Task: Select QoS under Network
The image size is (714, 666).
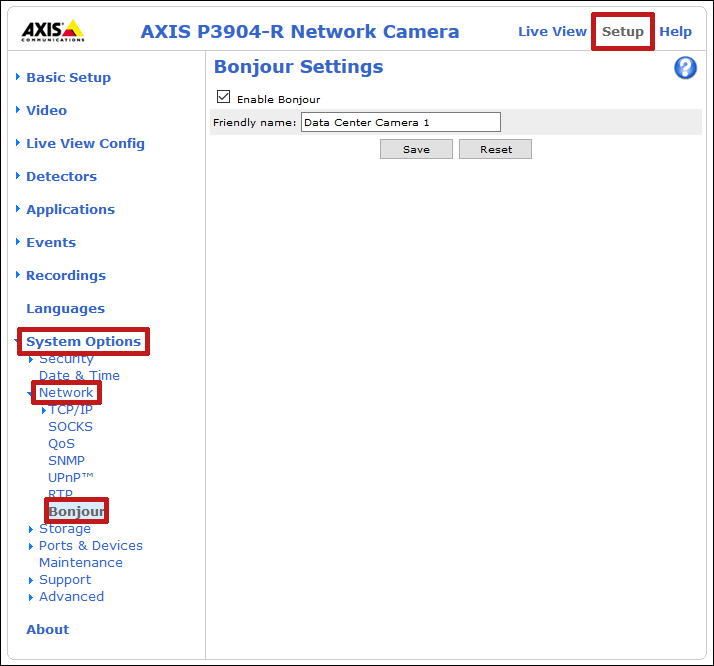Action: [61, 443]
